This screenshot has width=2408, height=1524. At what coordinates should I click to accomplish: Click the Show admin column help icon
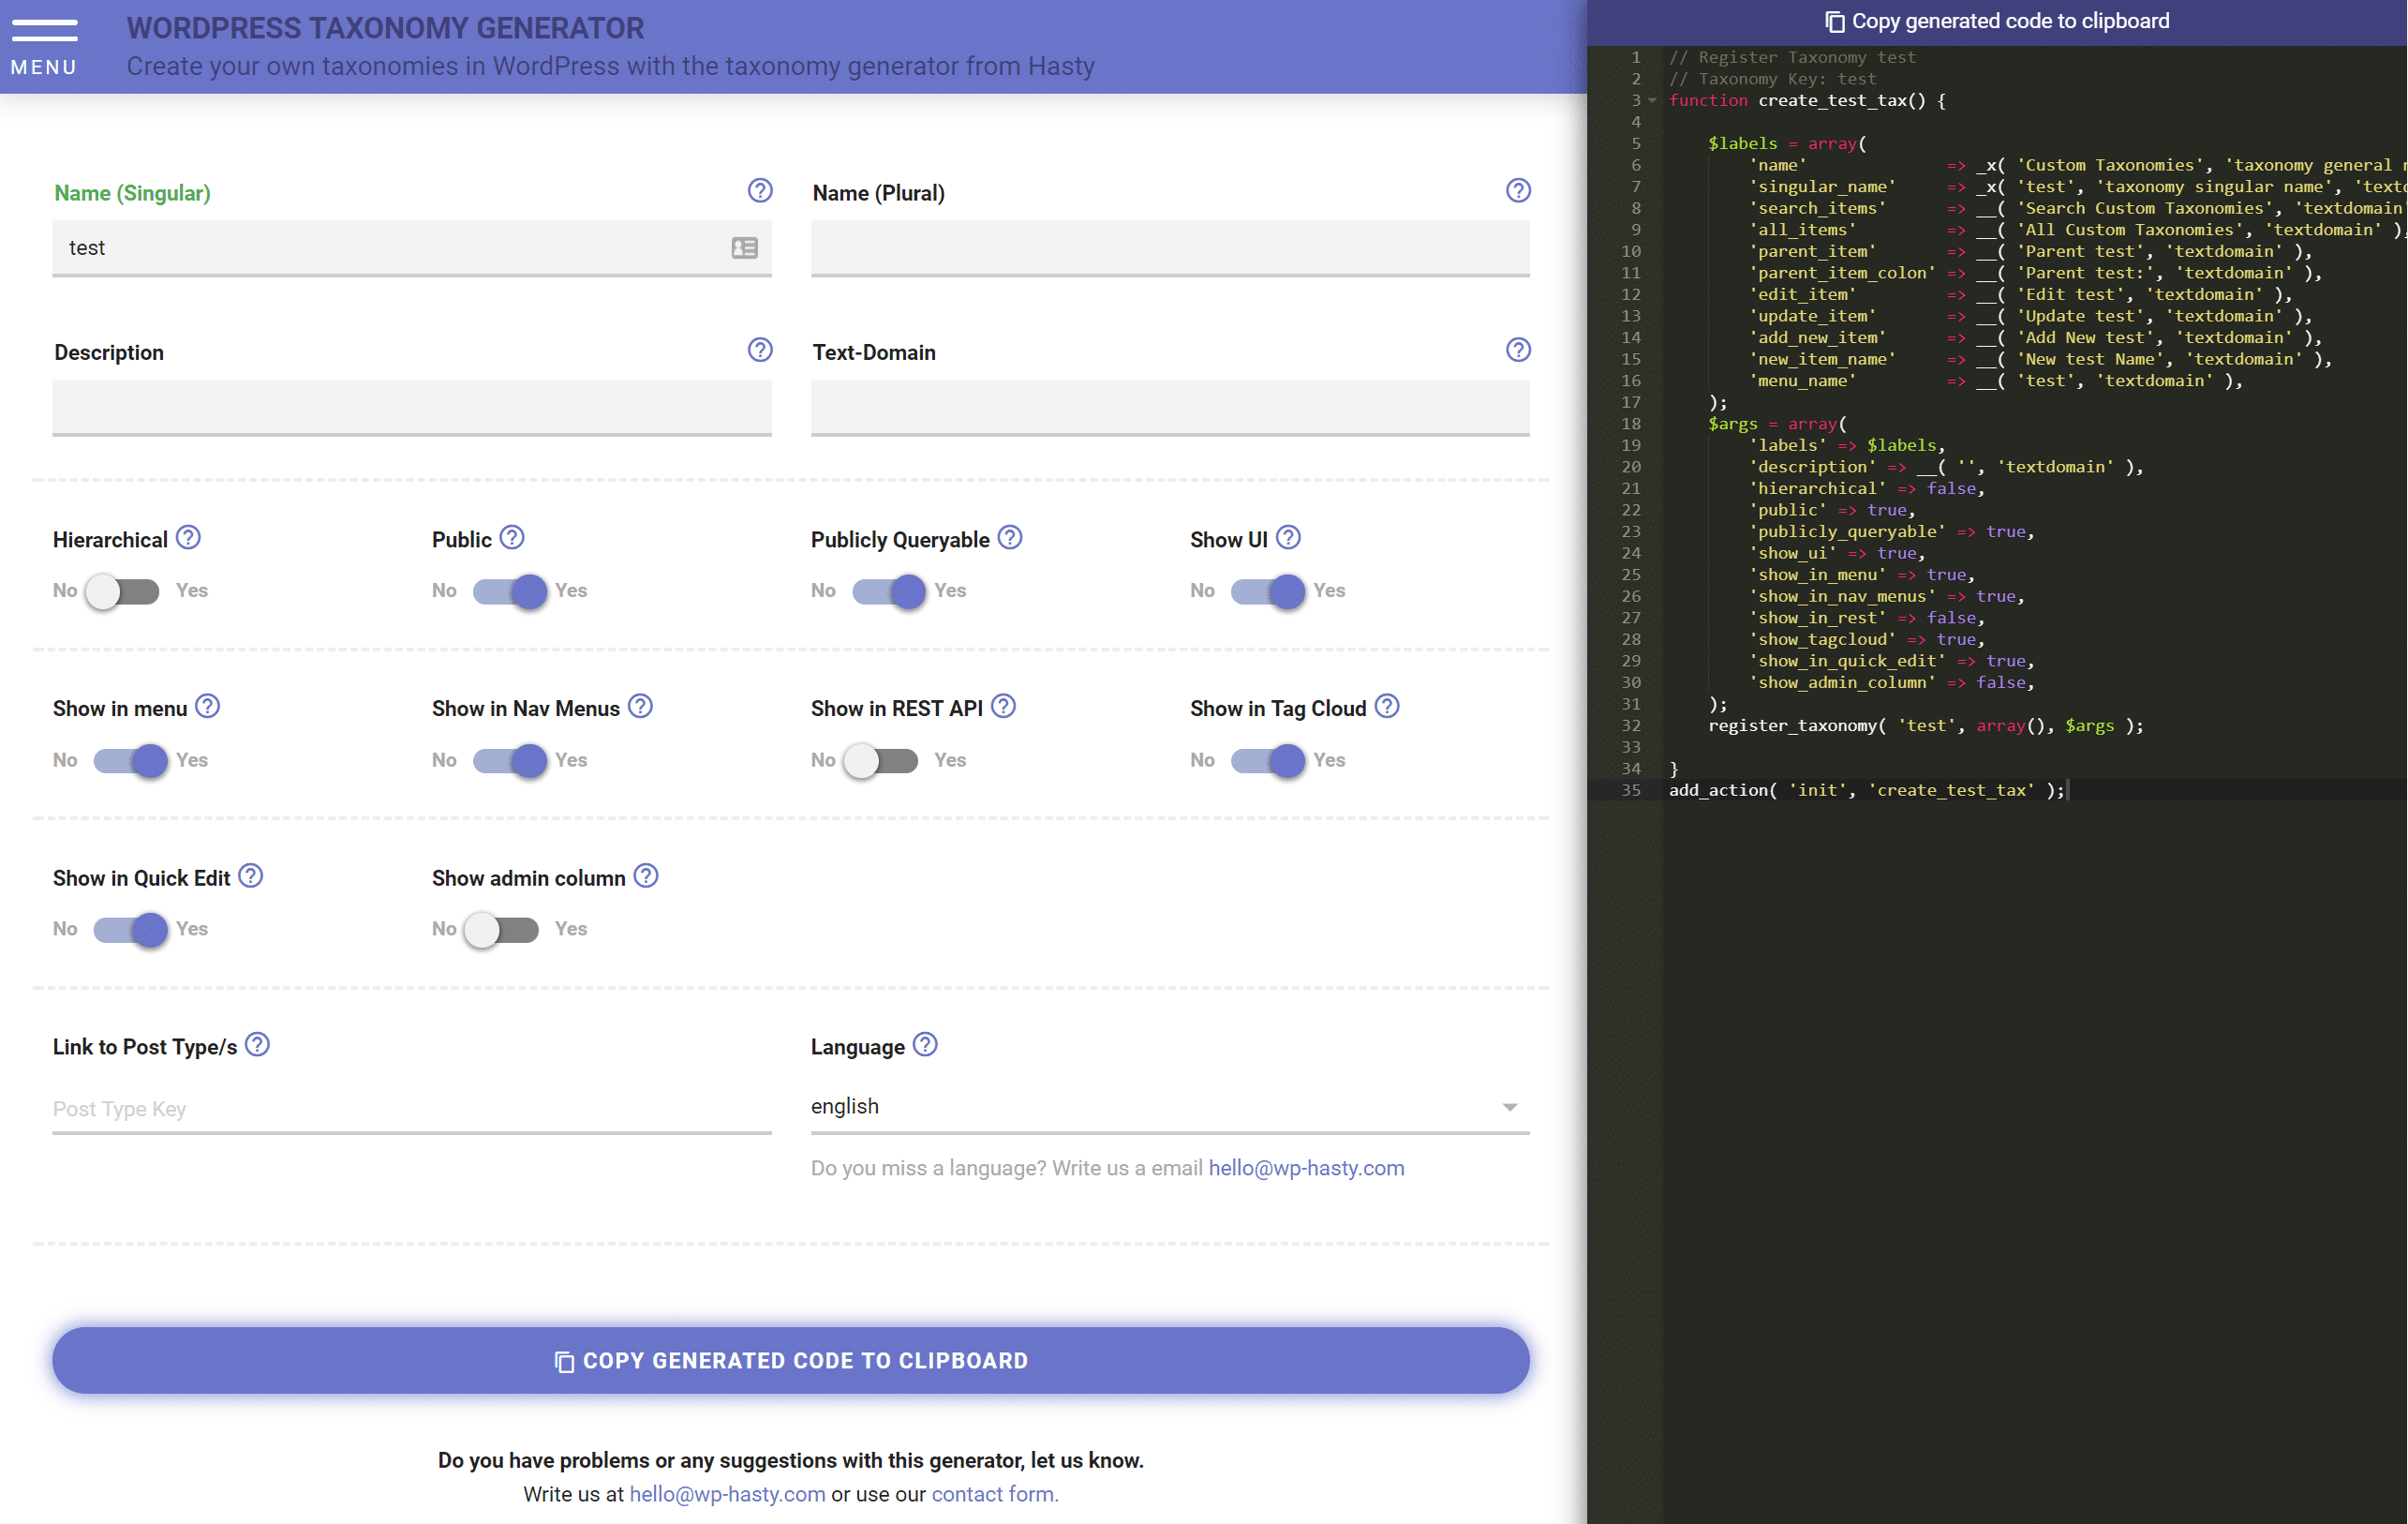coord(646,876)
